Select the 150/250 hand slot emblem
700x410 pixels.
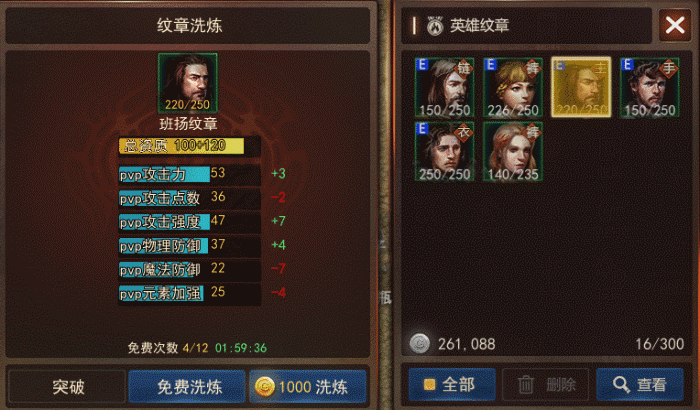[650, 88]
